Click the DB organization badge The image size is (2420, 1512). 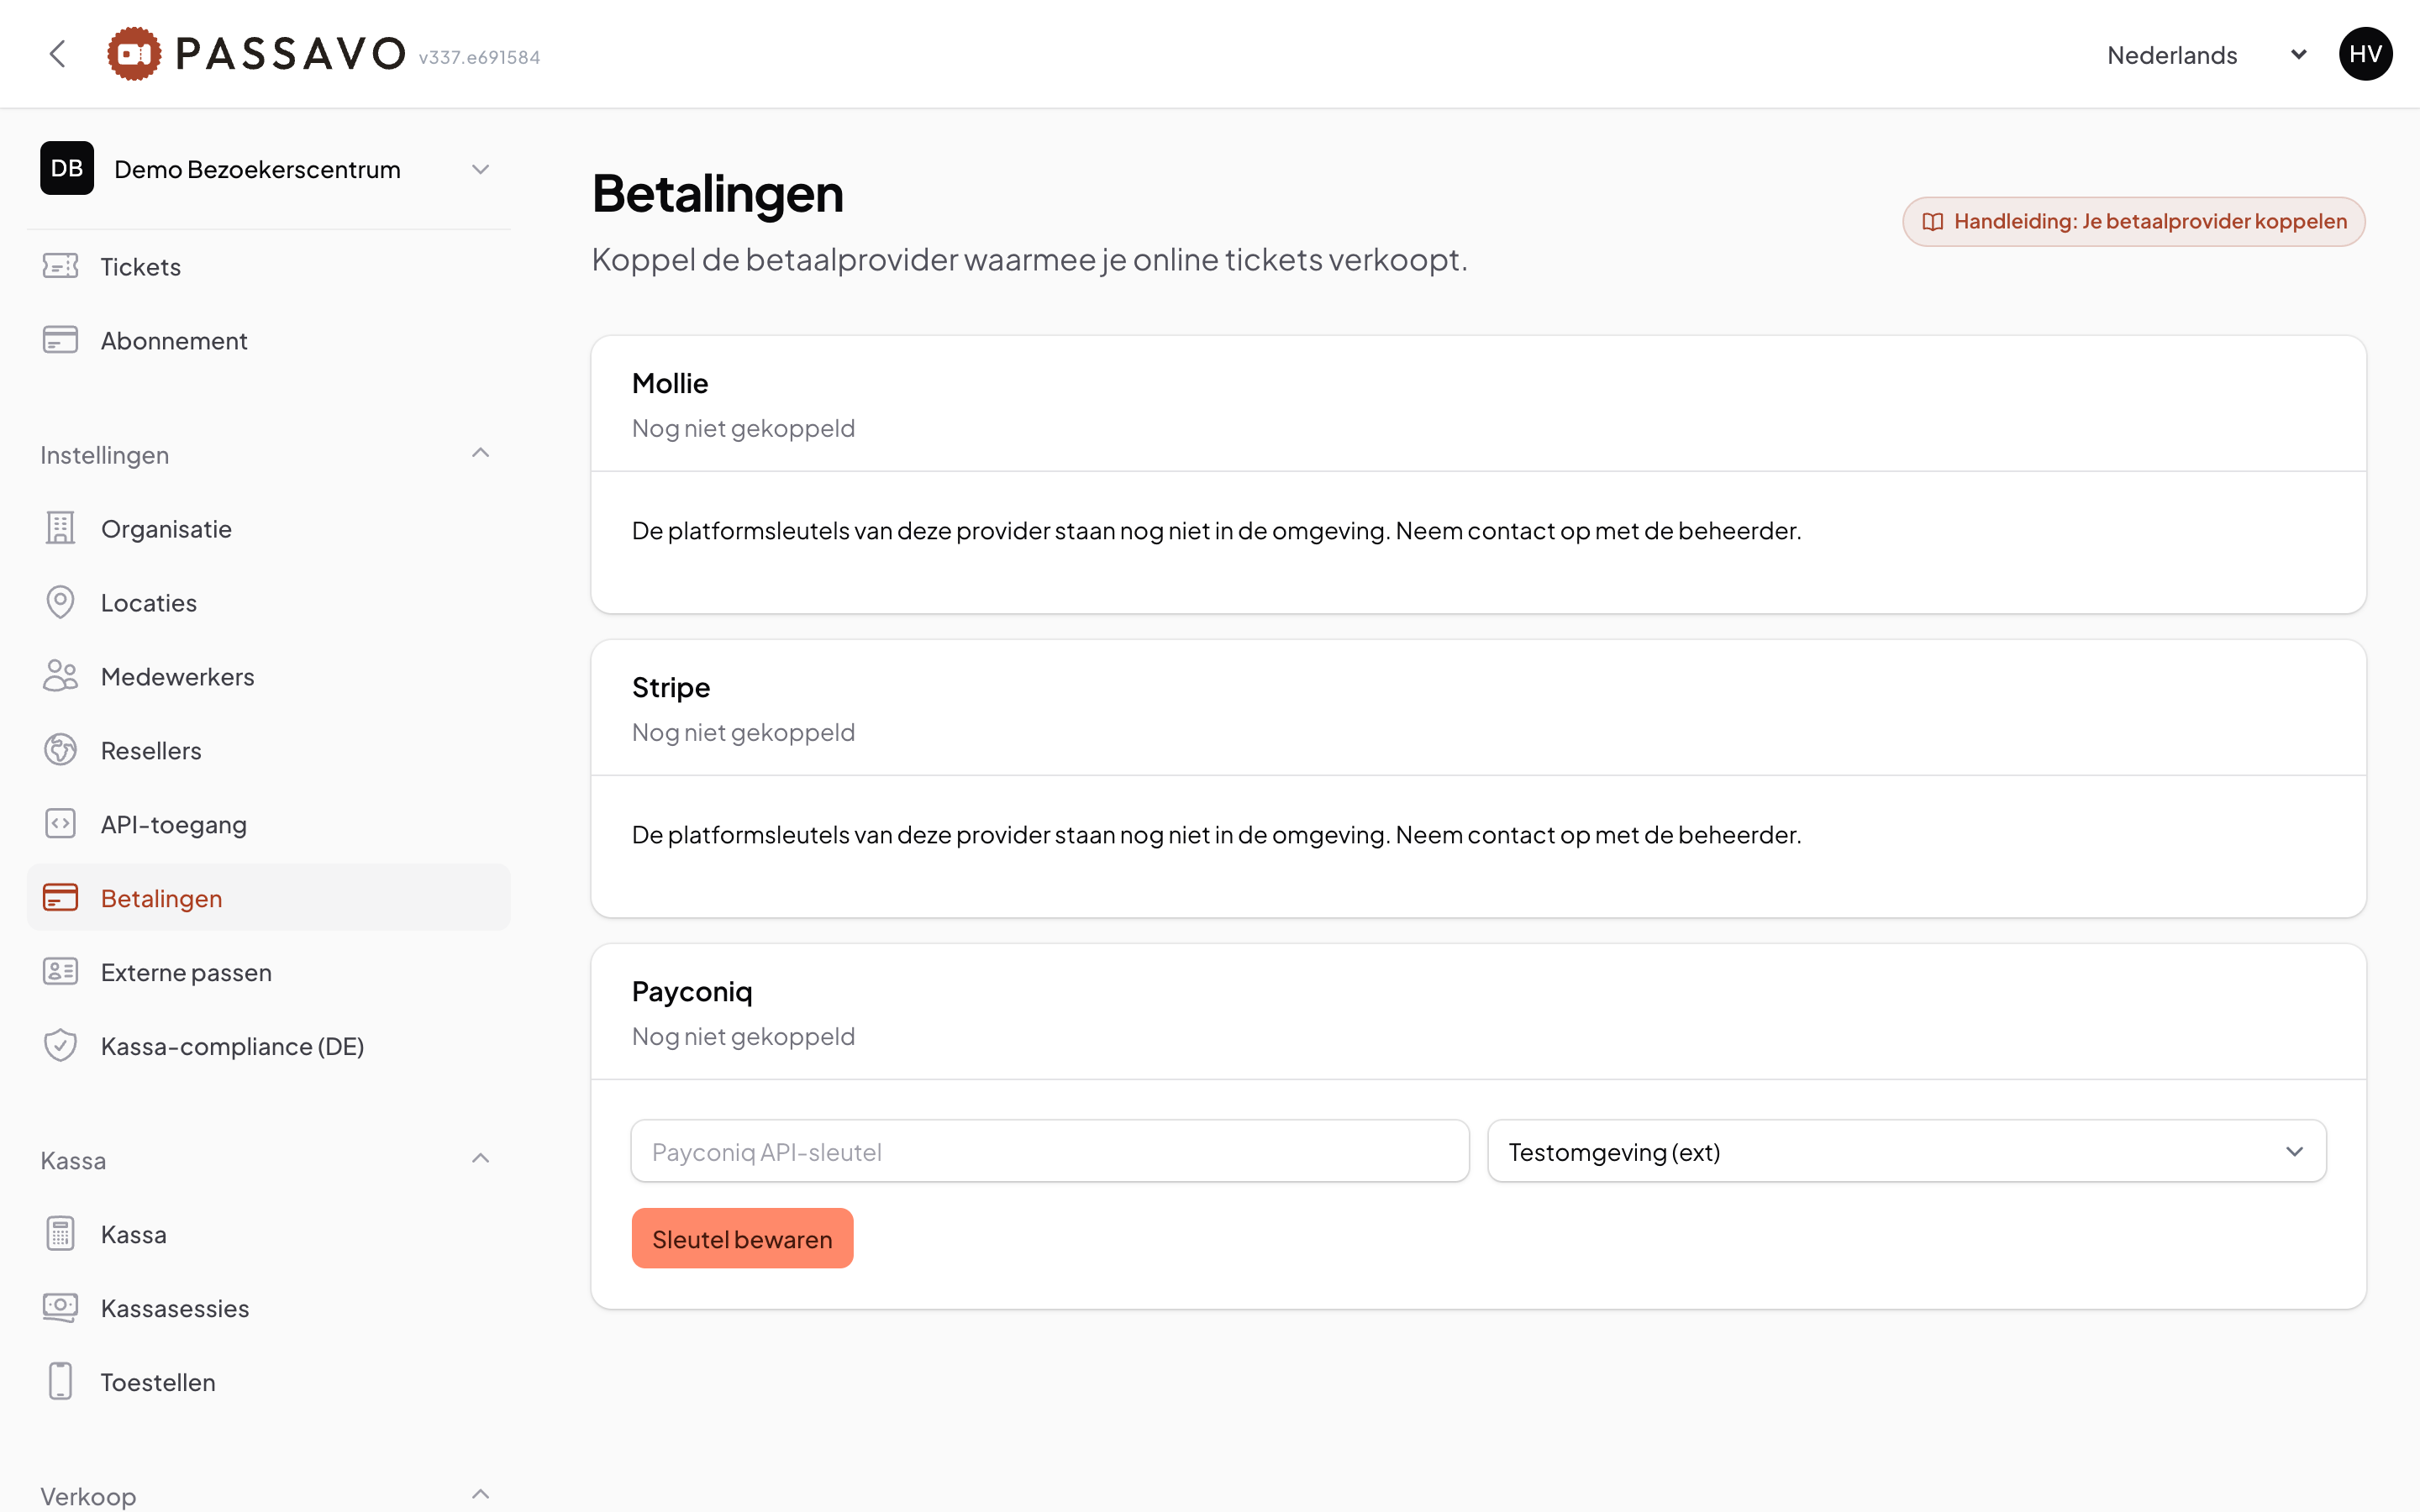tap(67, 168)
